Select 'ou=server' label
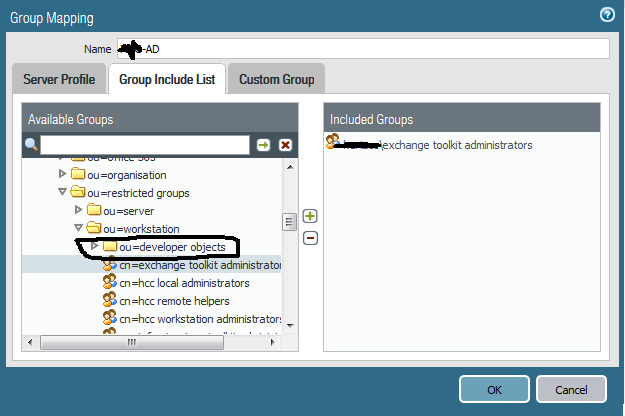 click(128, 211)
